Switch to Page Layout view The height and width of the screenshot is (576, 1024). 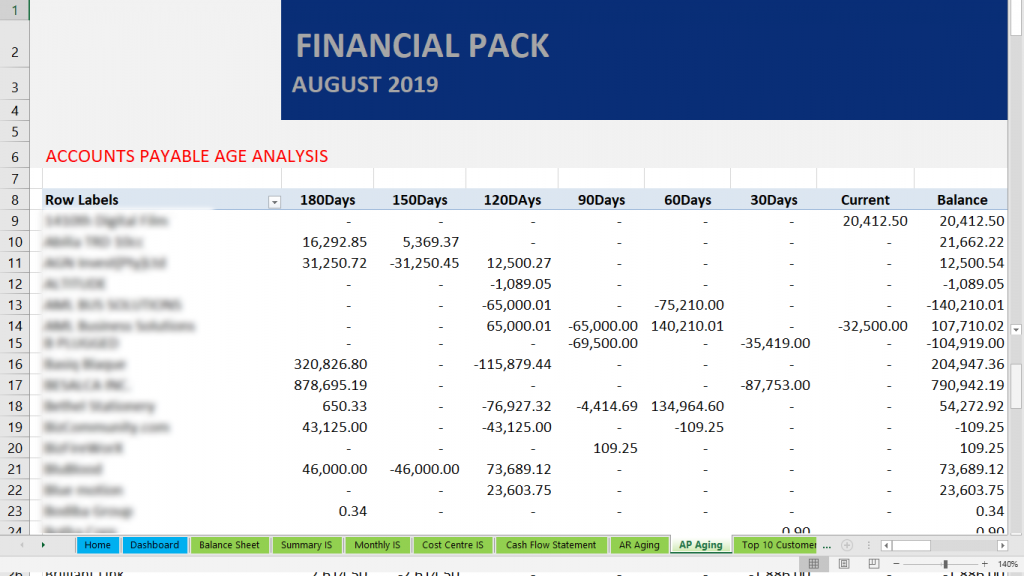[x=844, y=564]
